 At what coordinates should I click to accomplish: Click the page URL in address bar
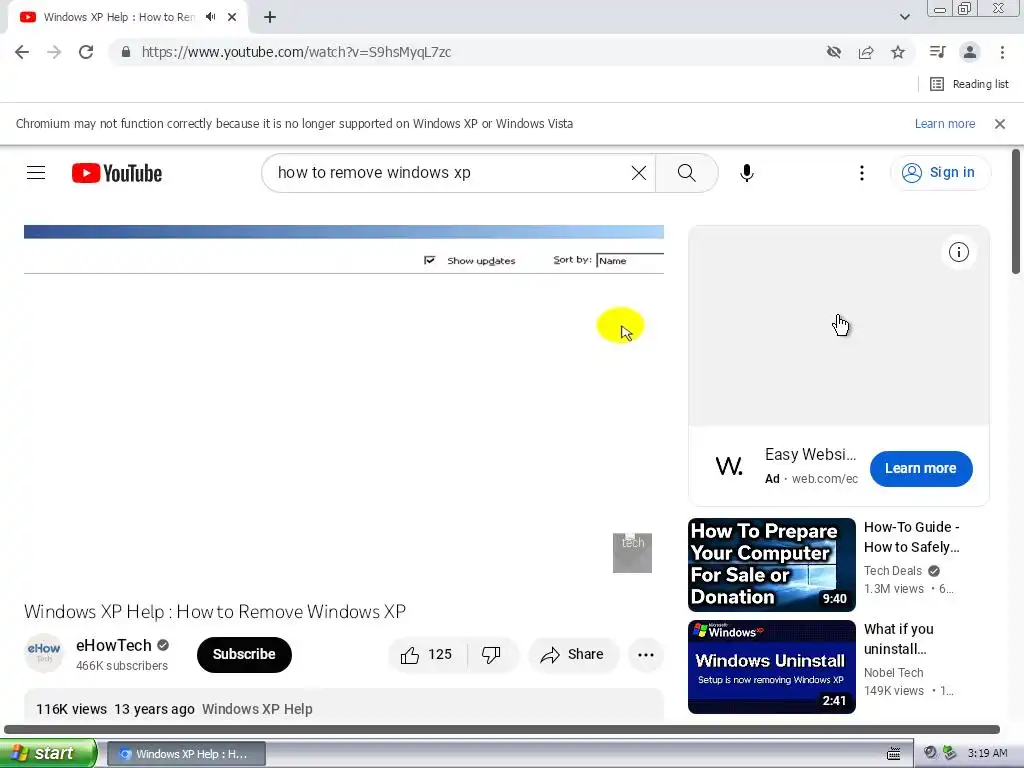[296, 52]
